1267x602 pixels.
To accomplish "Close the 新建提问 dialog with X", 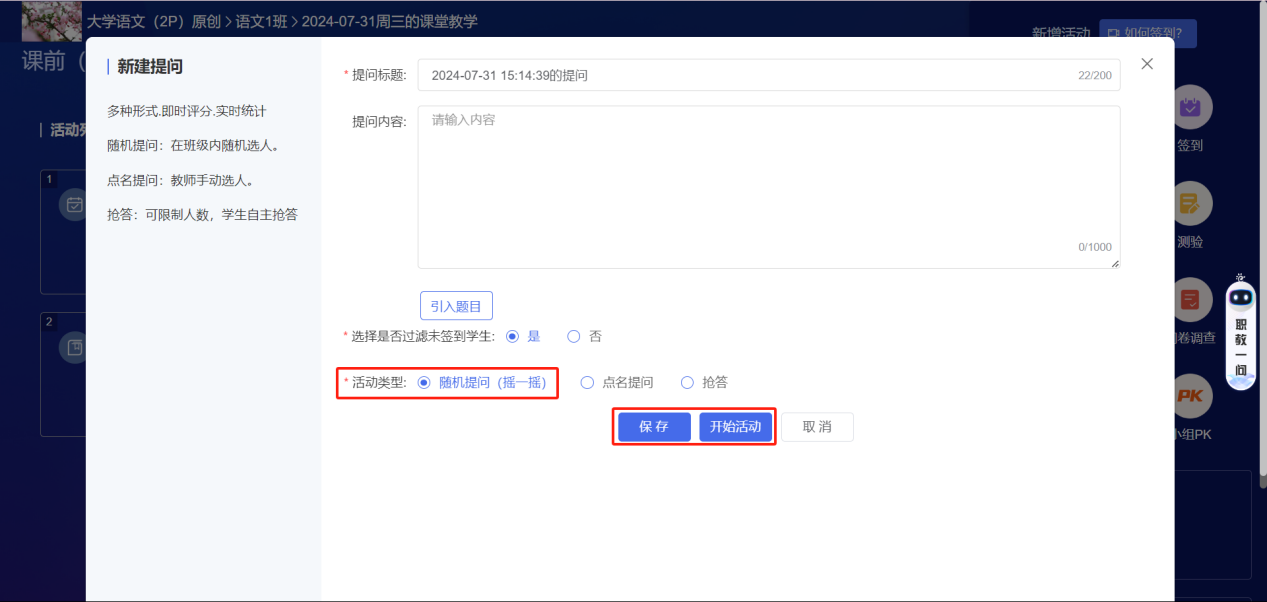I will [x=1146, y=63].
